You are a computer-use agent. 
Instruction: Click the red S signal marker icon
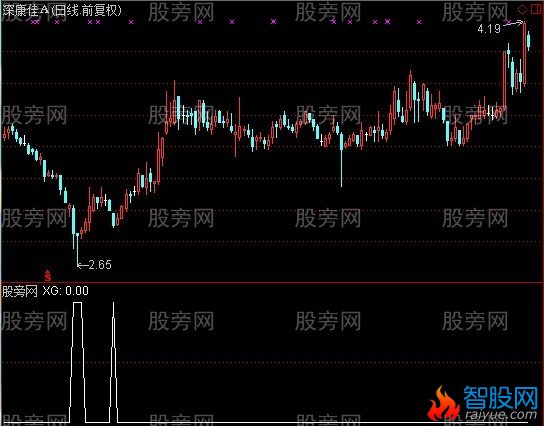click(48, 275)
